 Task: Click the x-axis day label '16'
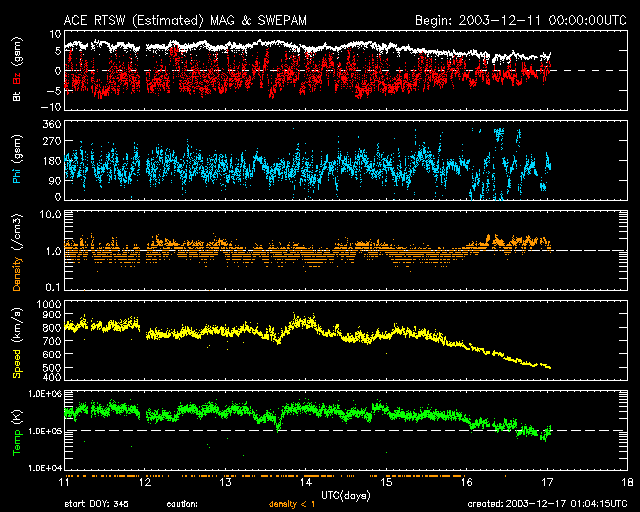(x=467, y=482)
